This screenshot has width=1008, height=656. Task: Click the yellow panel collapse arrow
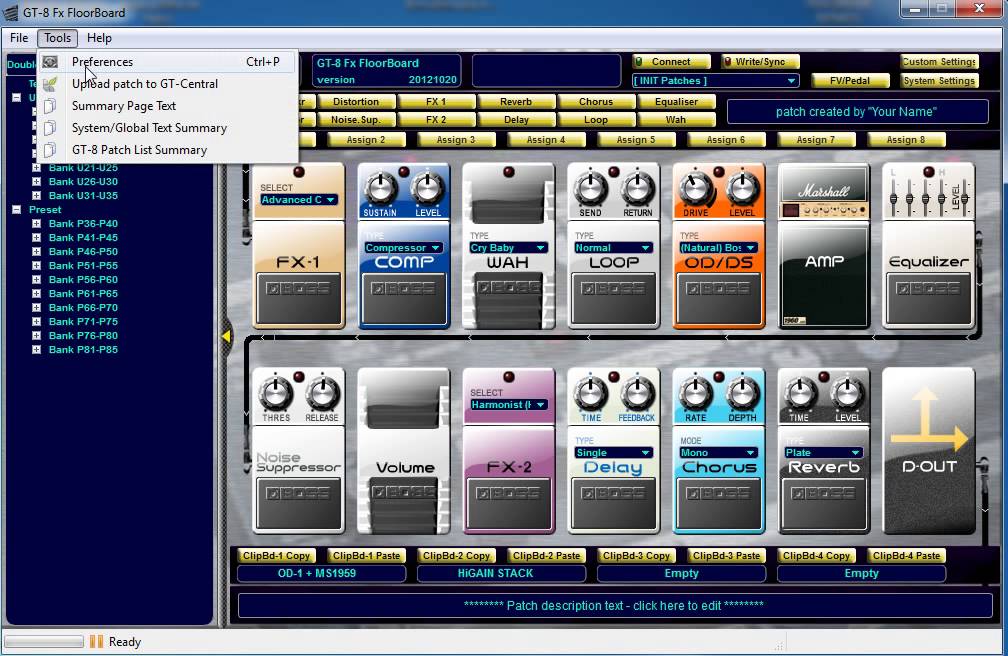click(x=226, y=336)
